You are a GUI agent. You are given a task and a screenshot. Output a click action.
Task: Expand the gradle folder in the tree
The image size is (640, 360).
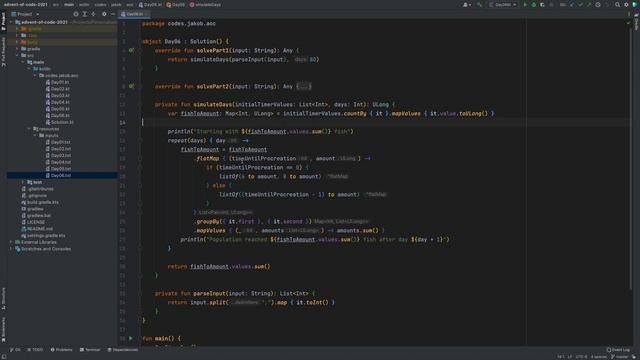pos(17,49)
